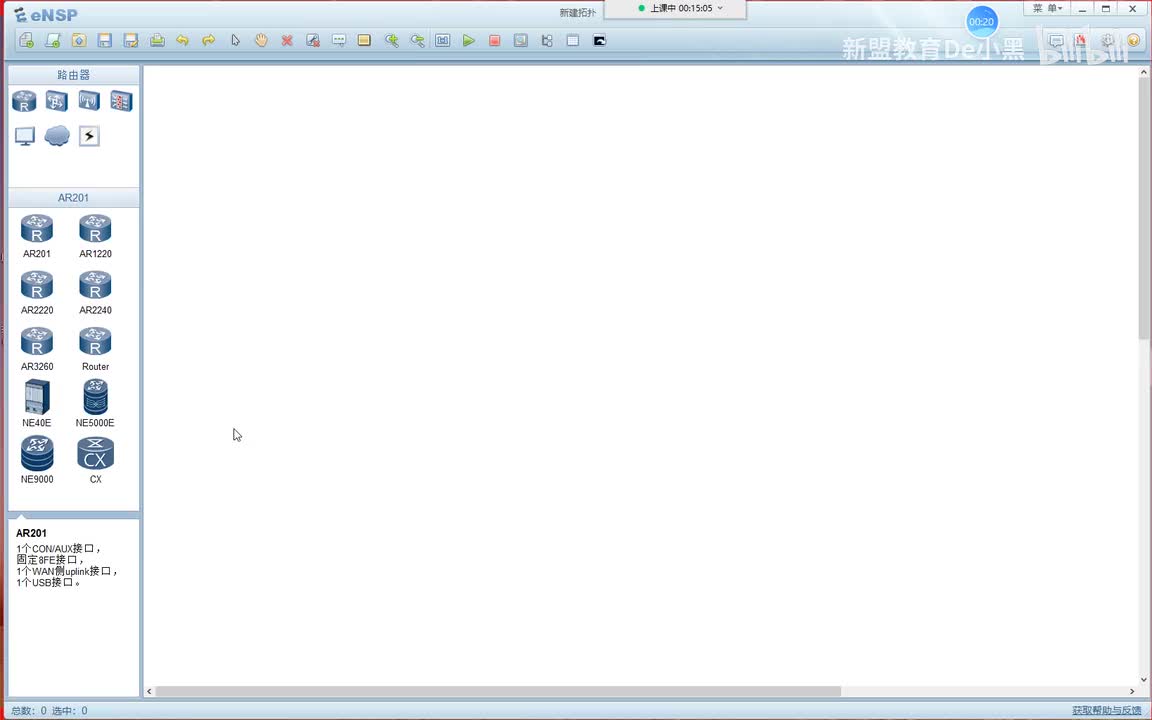
Task: Open the 获取帮助与反馈 link
Action: click(1106, 710)
